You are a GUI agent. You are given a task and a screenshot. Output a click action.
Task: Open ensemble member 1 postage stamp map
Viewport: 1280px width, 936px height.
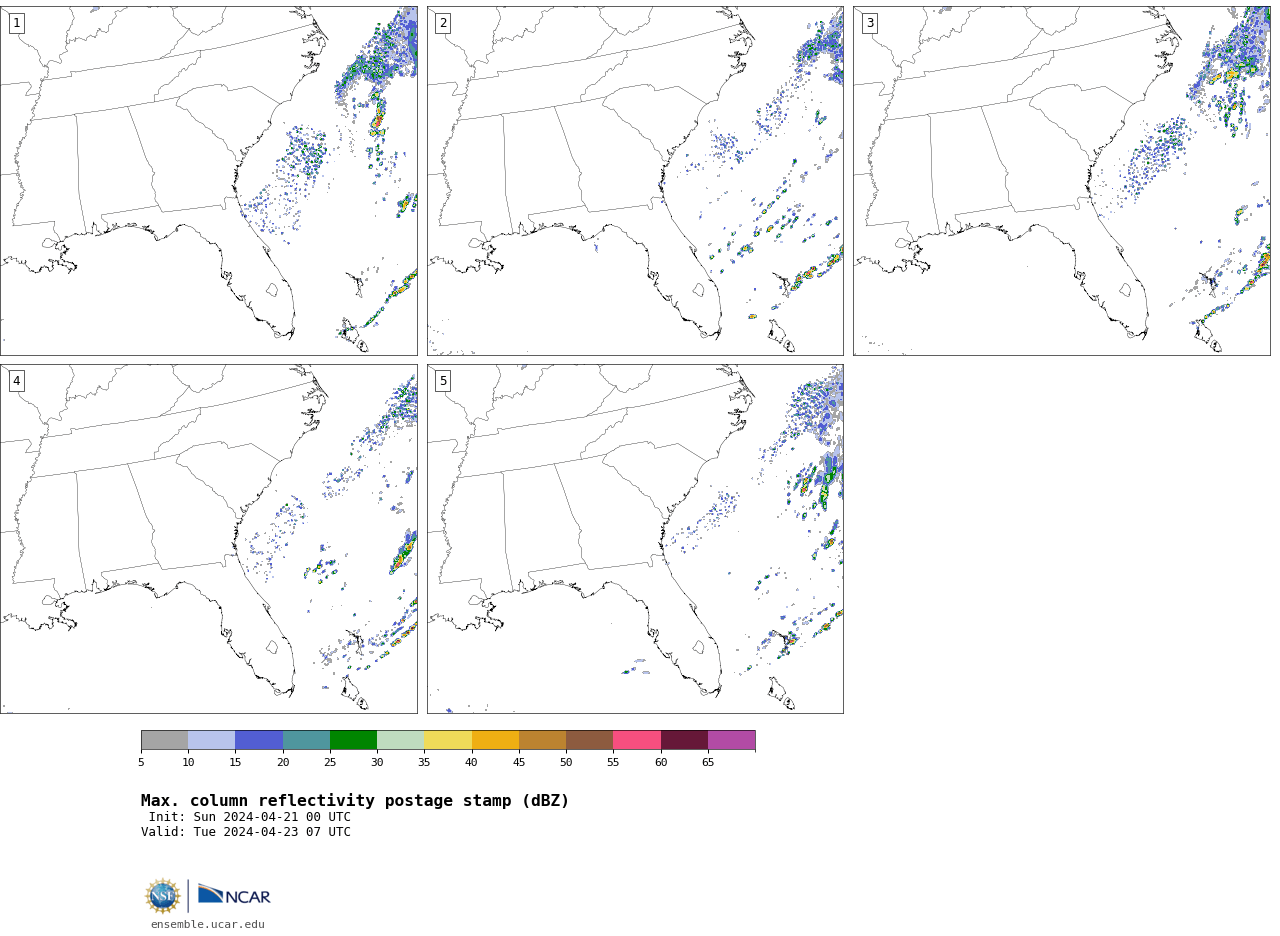[x=208, y=181]
